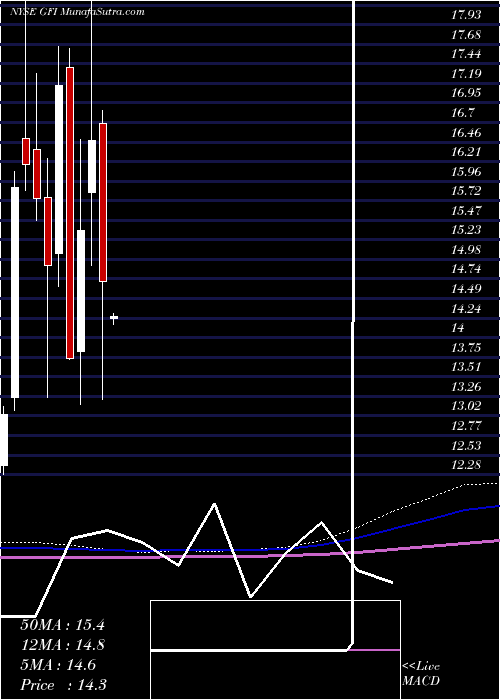Screen dimensions: 500x700
Task: Click the 16.95 price axis label
Action: [467, 93]
